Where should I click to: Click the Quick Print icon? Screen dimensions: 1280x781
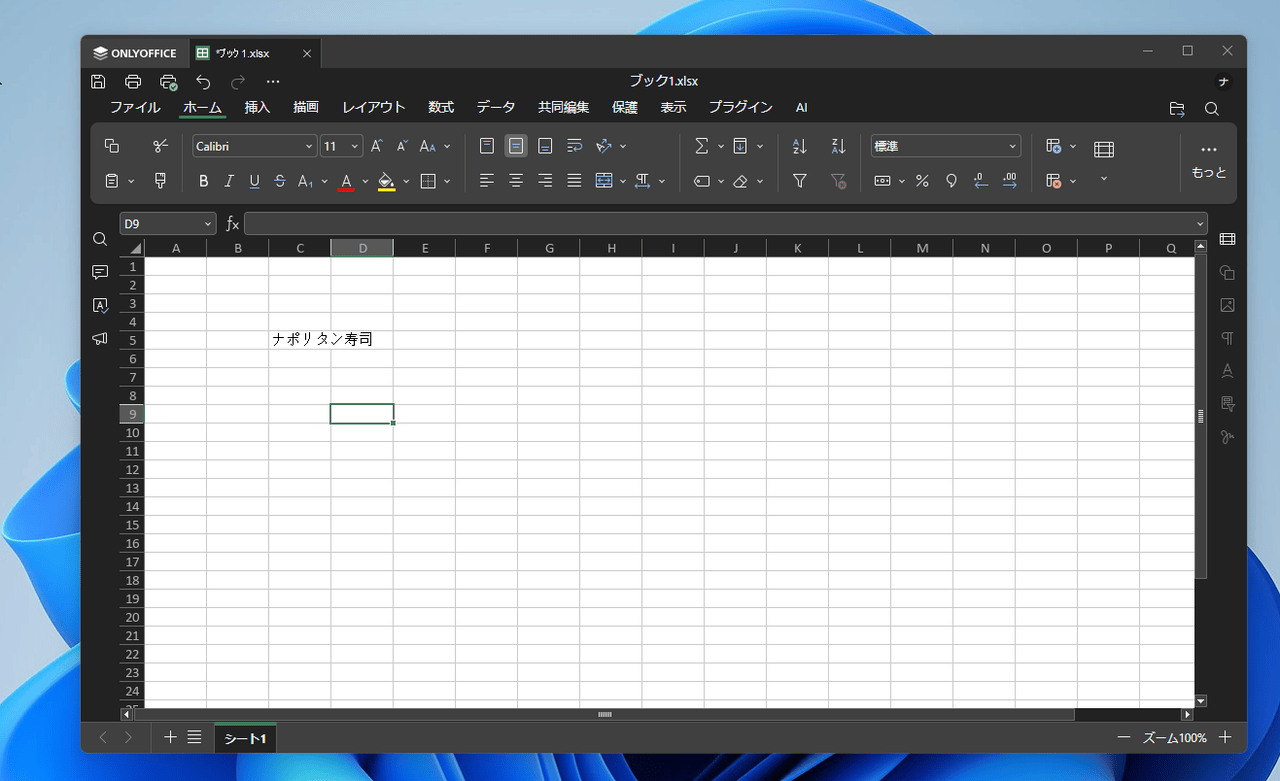(168, 81)
